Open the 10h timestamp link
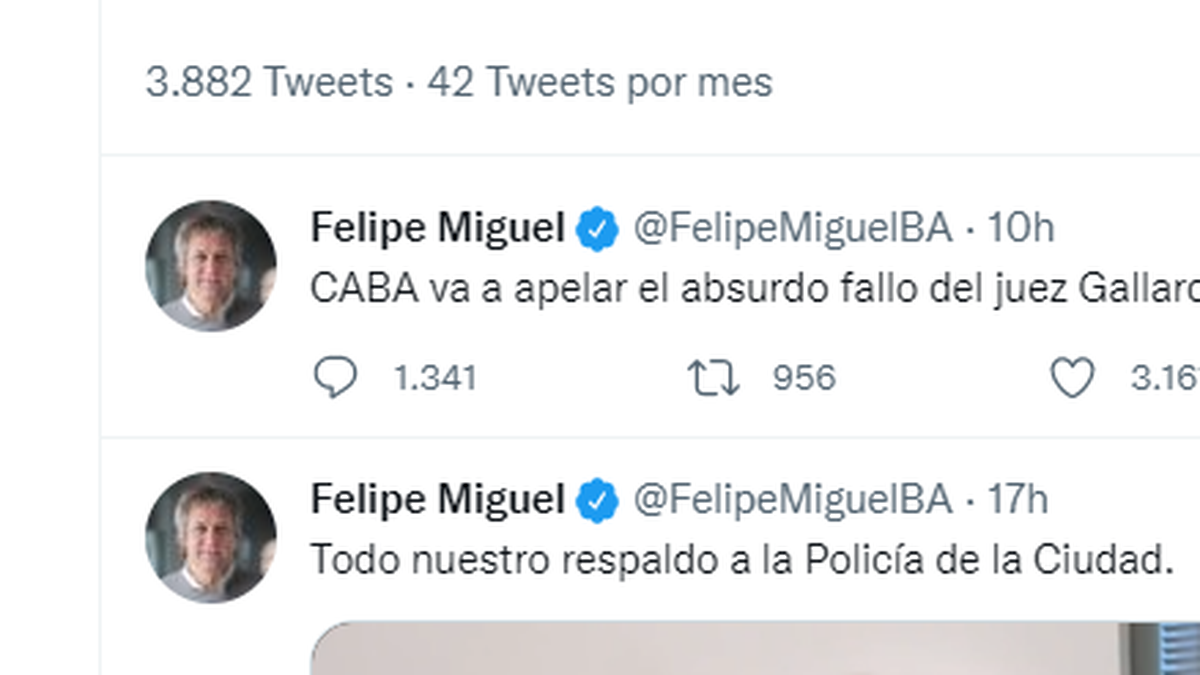The width and height of the screenshot is (1200, 675). (x=1021, y=229)
